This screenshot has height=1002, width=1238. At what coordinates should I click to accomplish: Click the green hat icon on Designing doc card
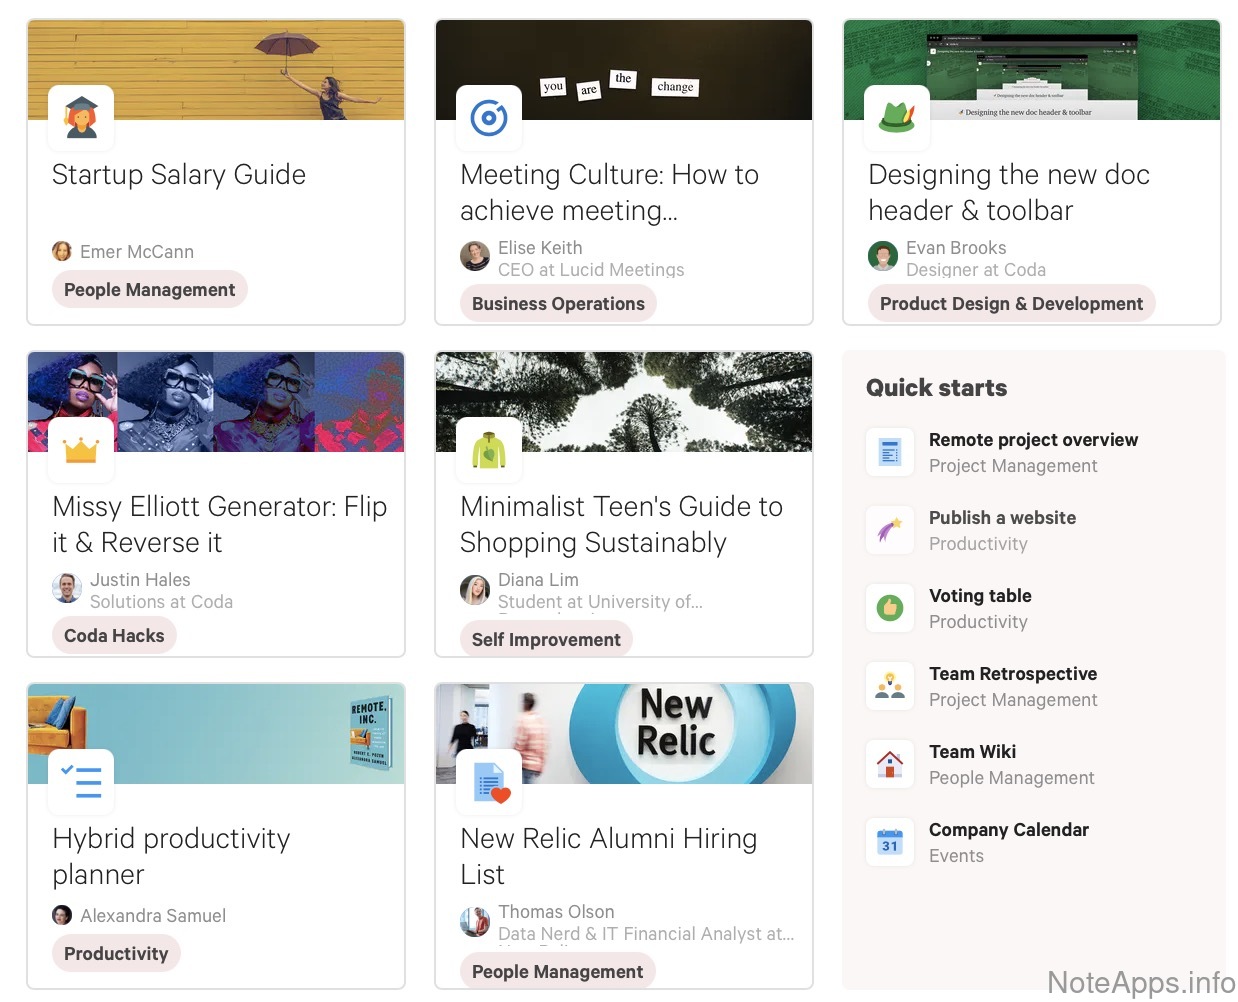coord(897,118)
